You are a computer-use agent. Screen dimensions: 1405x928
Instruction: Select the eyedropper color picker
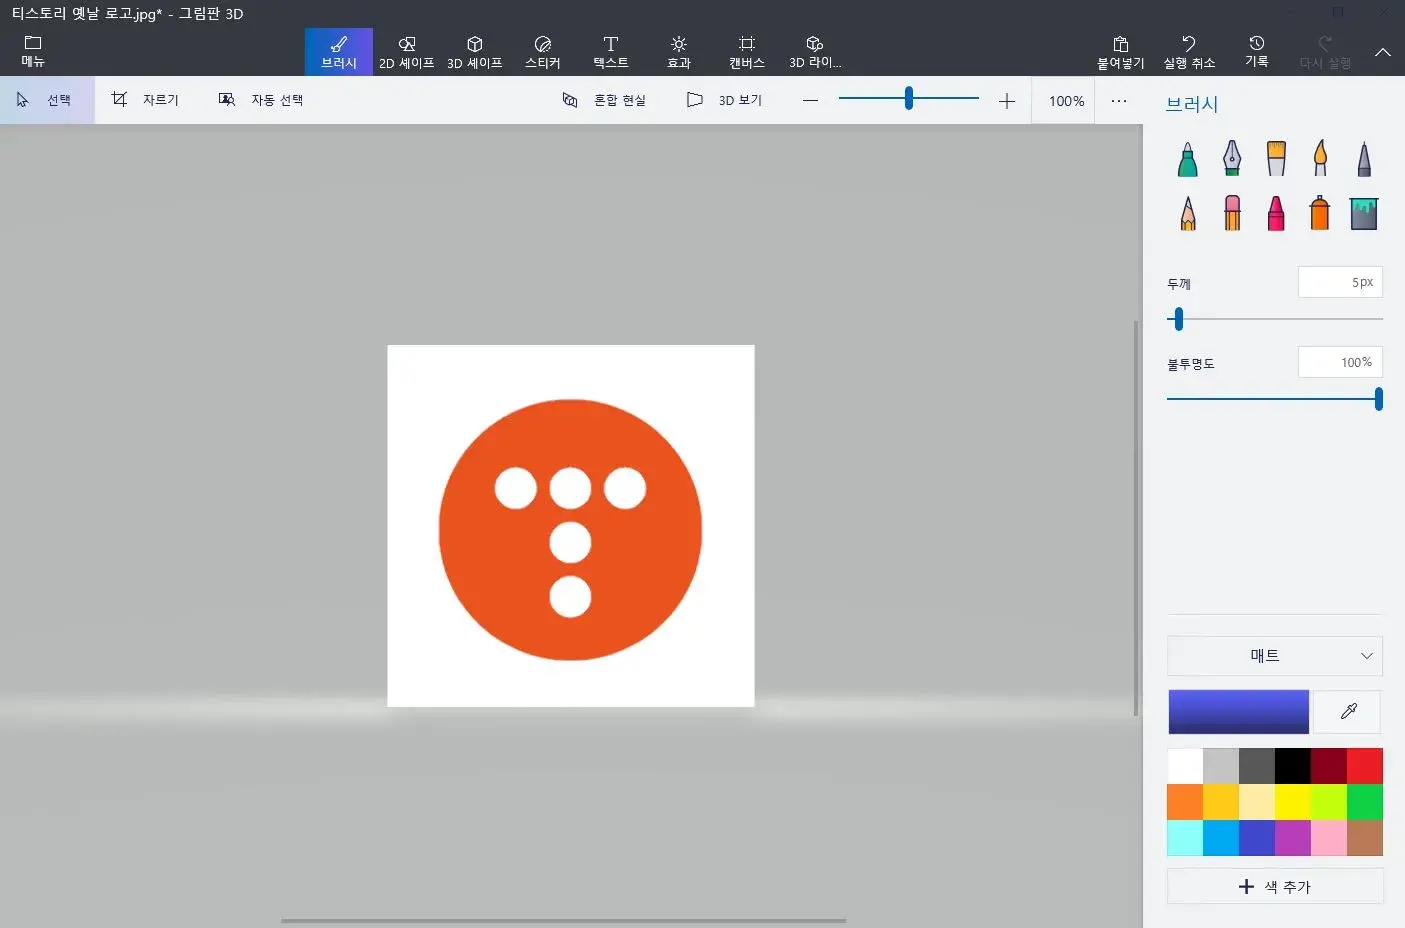point(1348,712)
